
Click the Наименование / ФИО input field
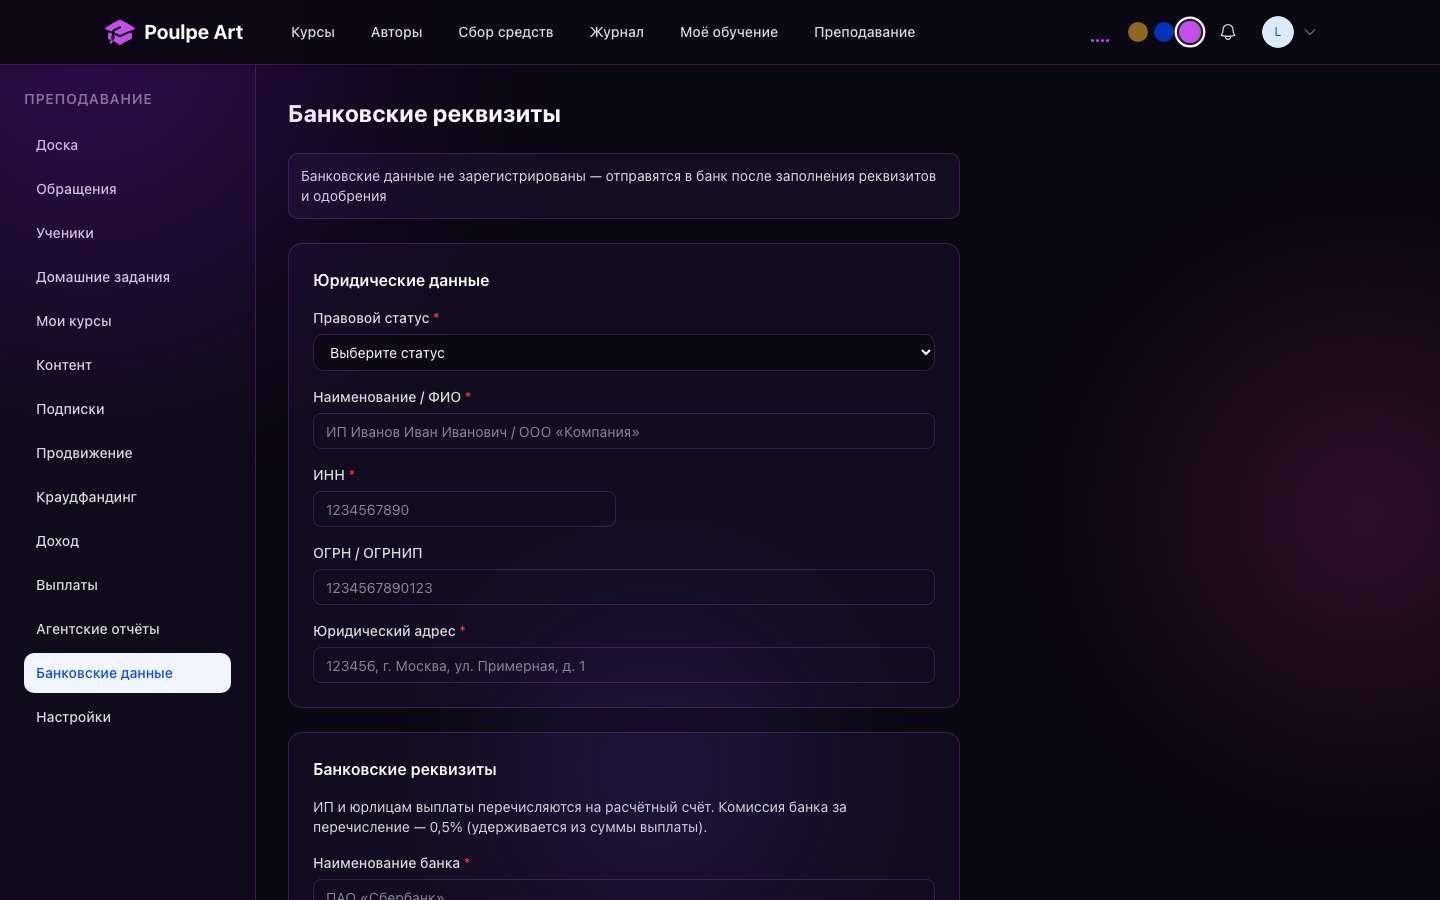click(624, 431)
